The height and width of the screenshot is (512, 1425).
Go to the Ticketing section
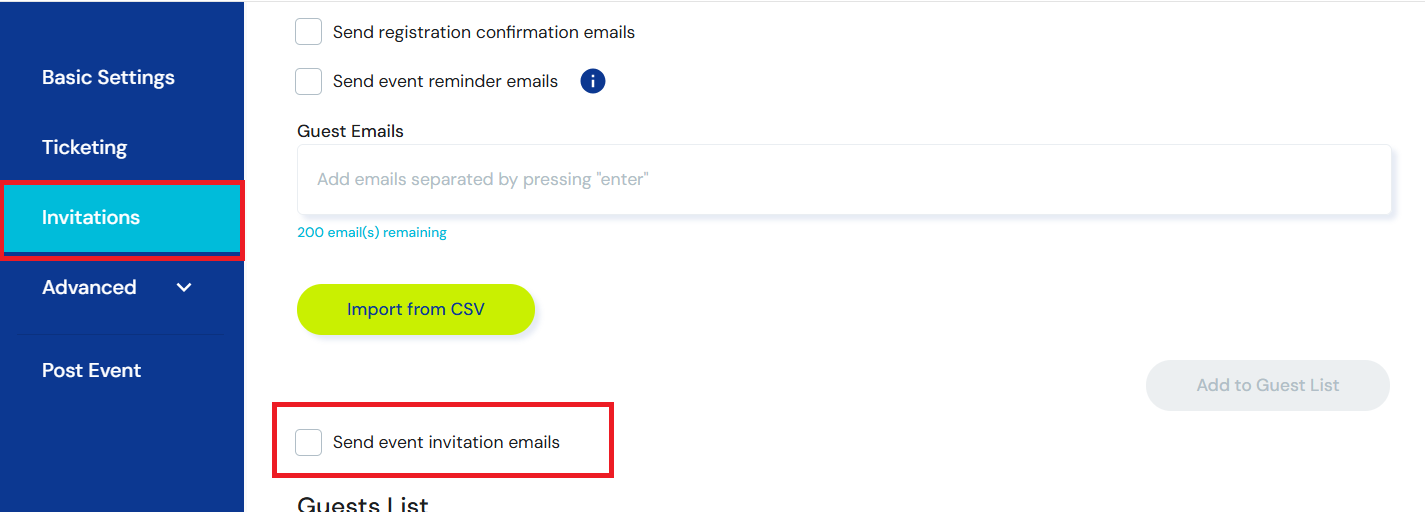84,148
